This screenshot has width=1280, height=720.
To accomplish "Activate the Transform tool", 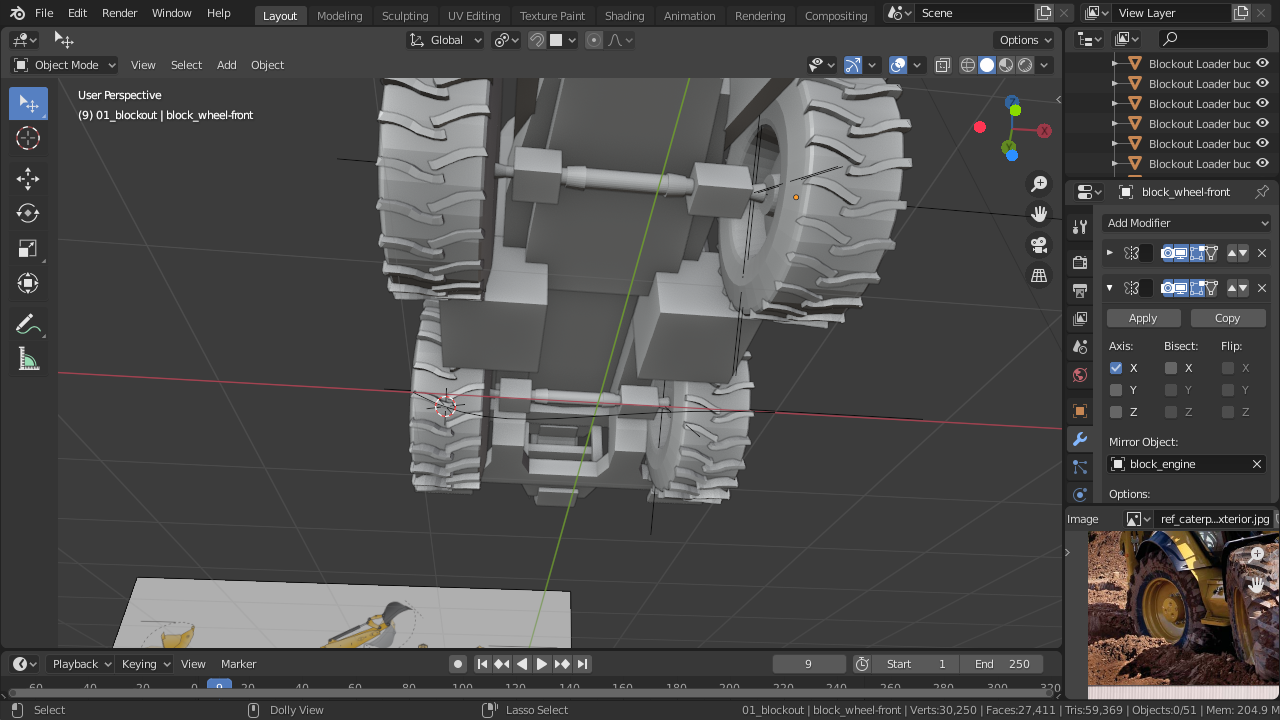I will click(x=28, y=283).
